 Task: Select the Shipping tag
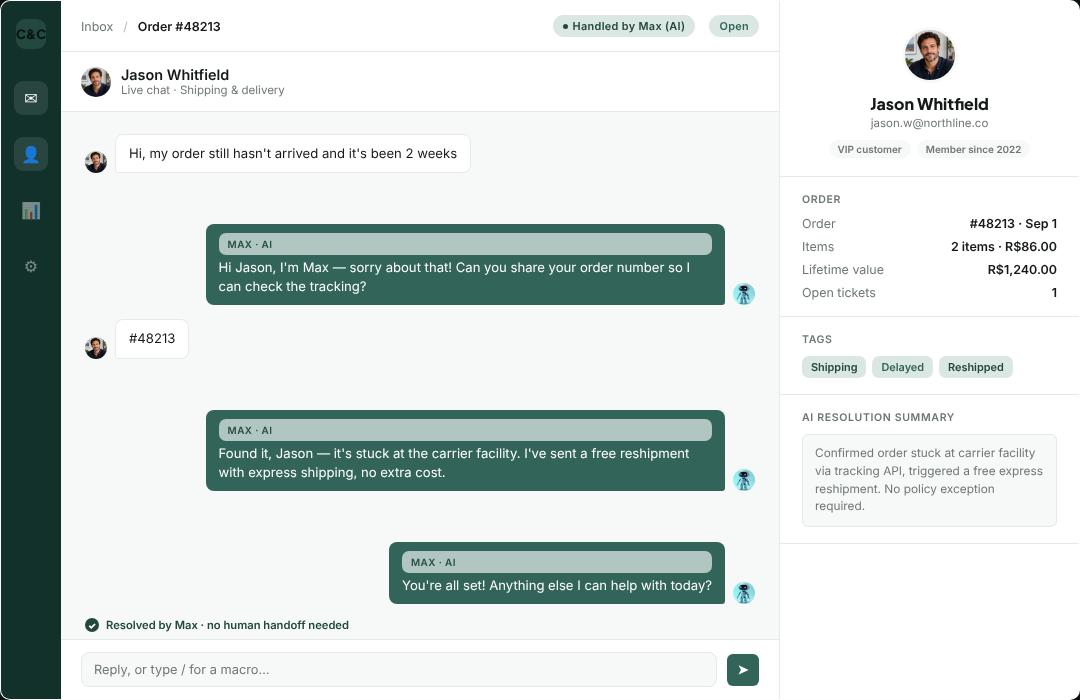pyautogui.click(x=834, y=367)
